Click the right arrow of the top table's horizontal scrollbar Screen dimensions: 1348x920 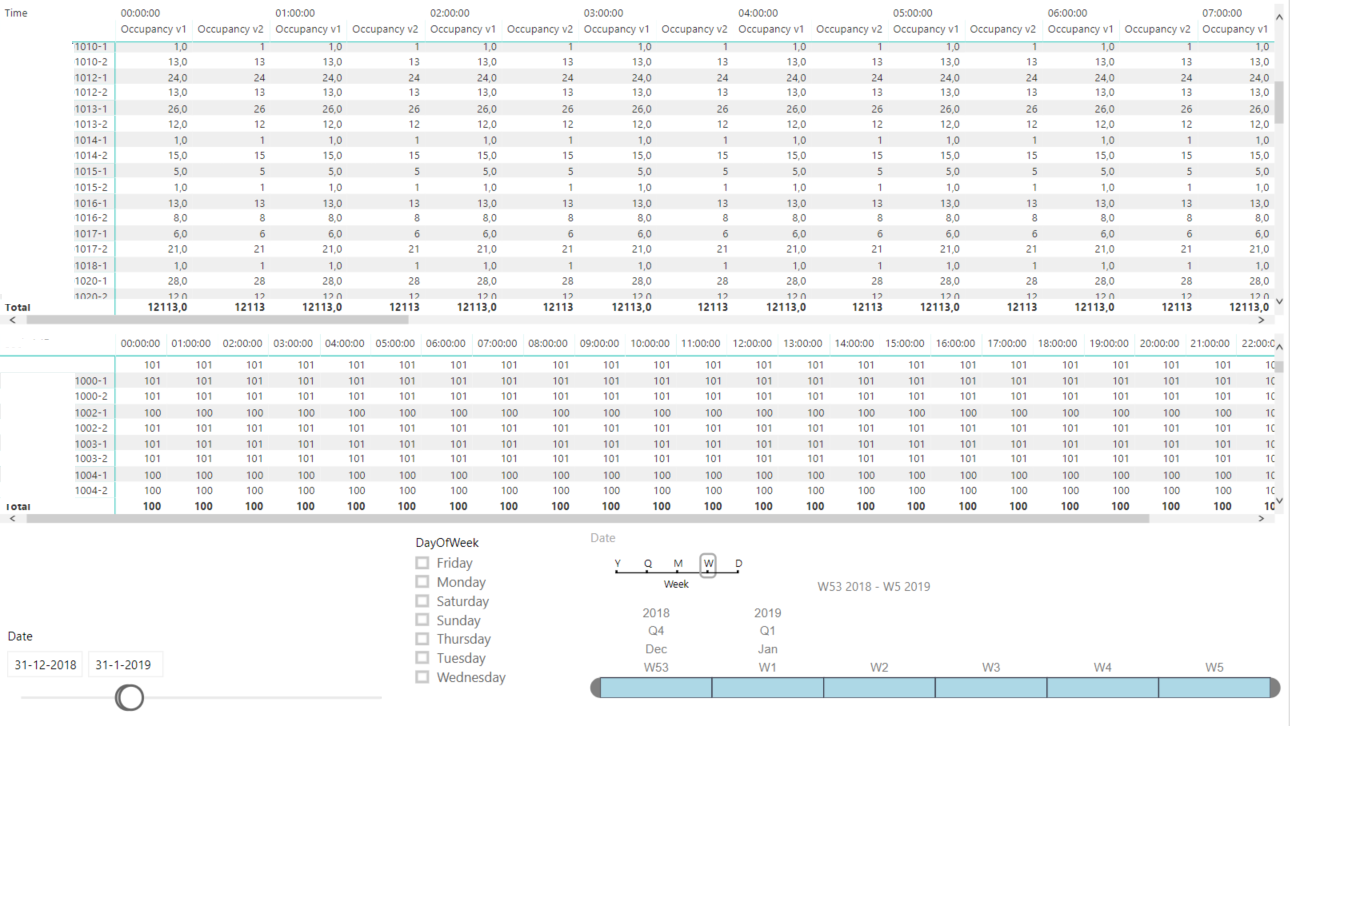point(1261,320)
